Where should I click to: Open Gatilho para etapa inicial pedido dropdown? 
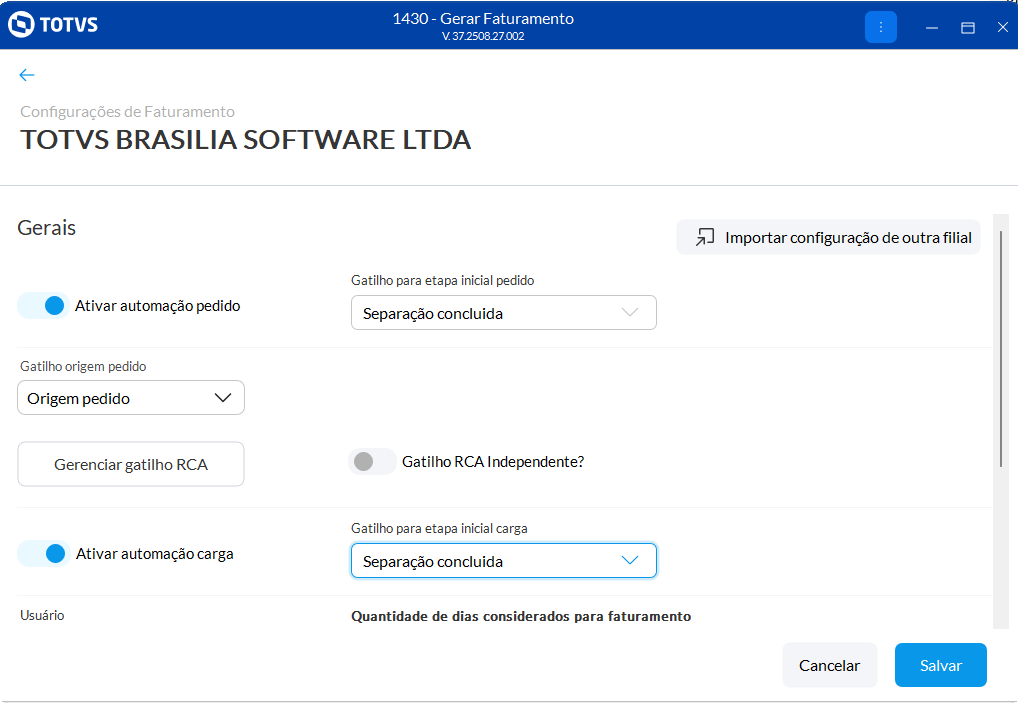(503, 313)
